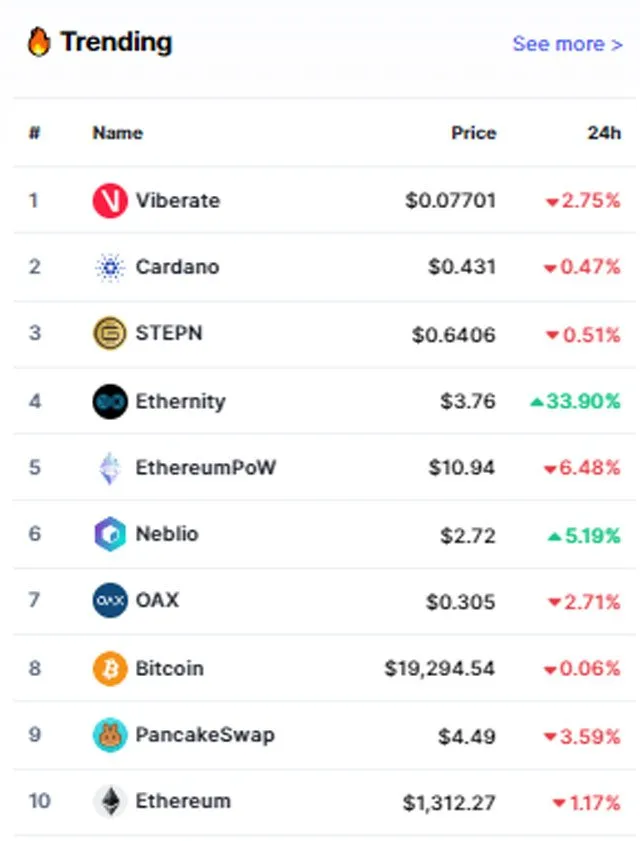The width and height of the screenshot is (640, 841).
Task: Sort by the Price column header
Action: click(474, 133)
